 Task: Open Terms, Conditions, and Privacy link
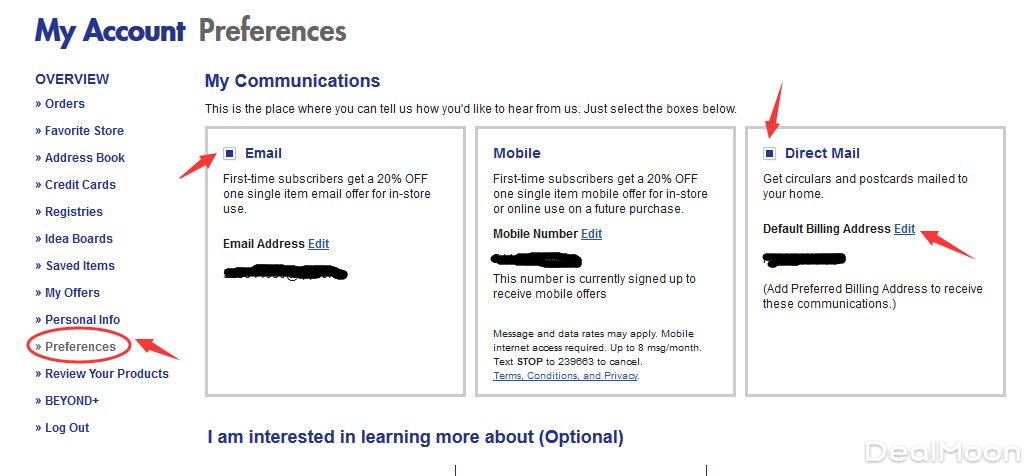tap(566, 376)
